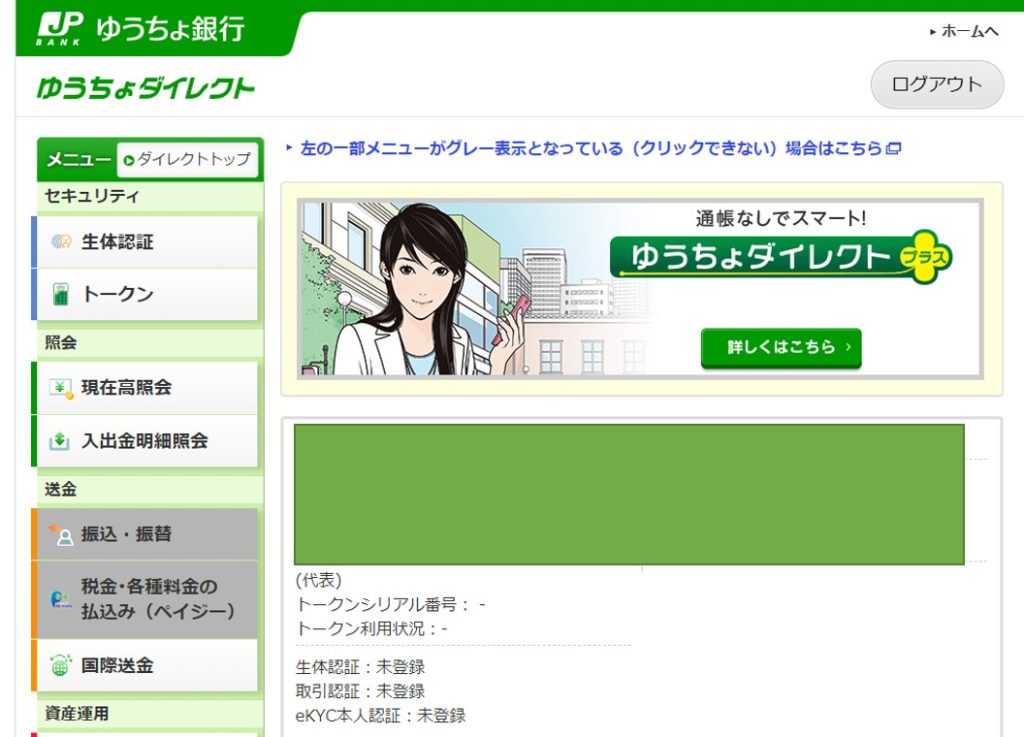Viewport: 1024px width, 737px height.
Task: Click the download icon beside 入出金明細照会
Action: 61,441
